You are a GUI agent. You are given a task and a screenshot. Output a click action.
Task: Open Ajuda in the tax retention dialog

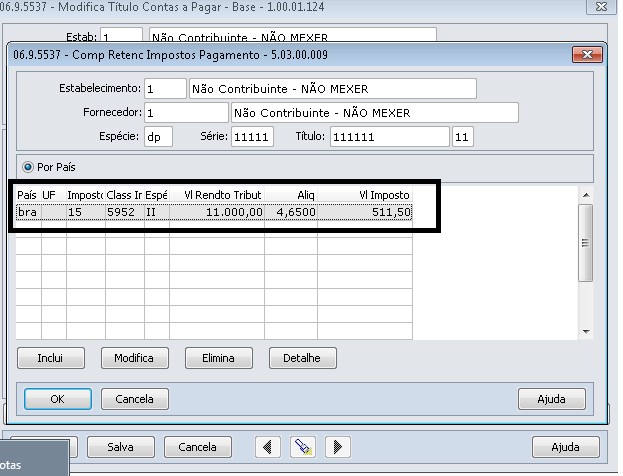(x=551, y=399)
